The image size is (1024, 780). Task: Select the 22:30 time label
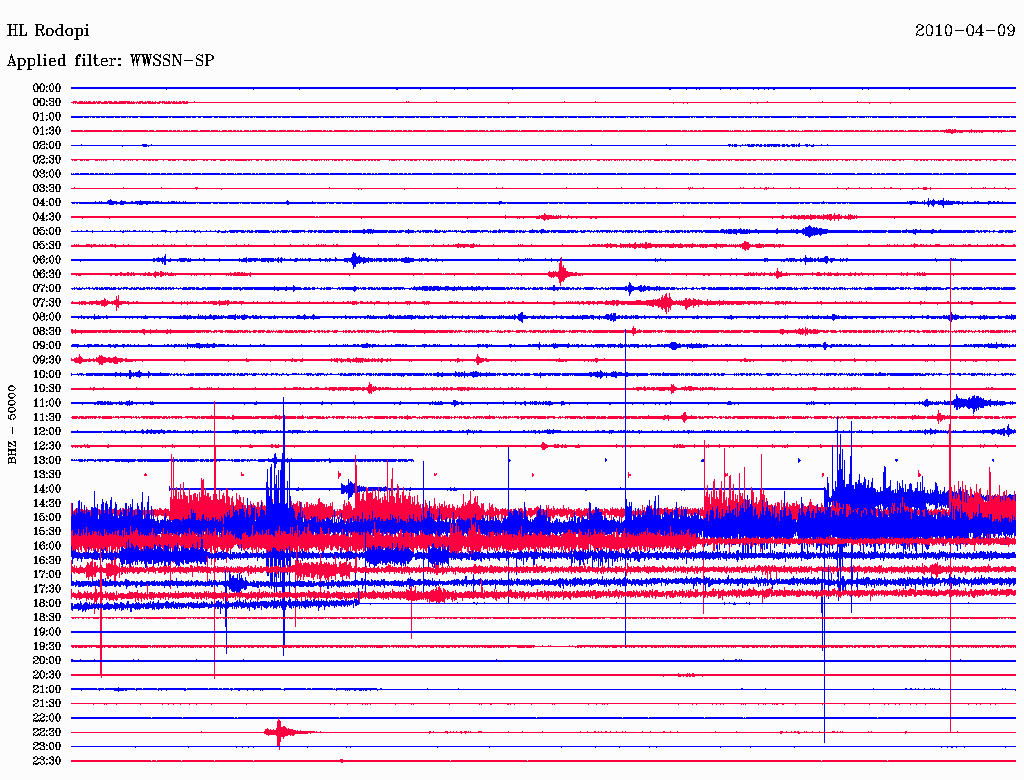pyautogui.click(x=47, y=732)
